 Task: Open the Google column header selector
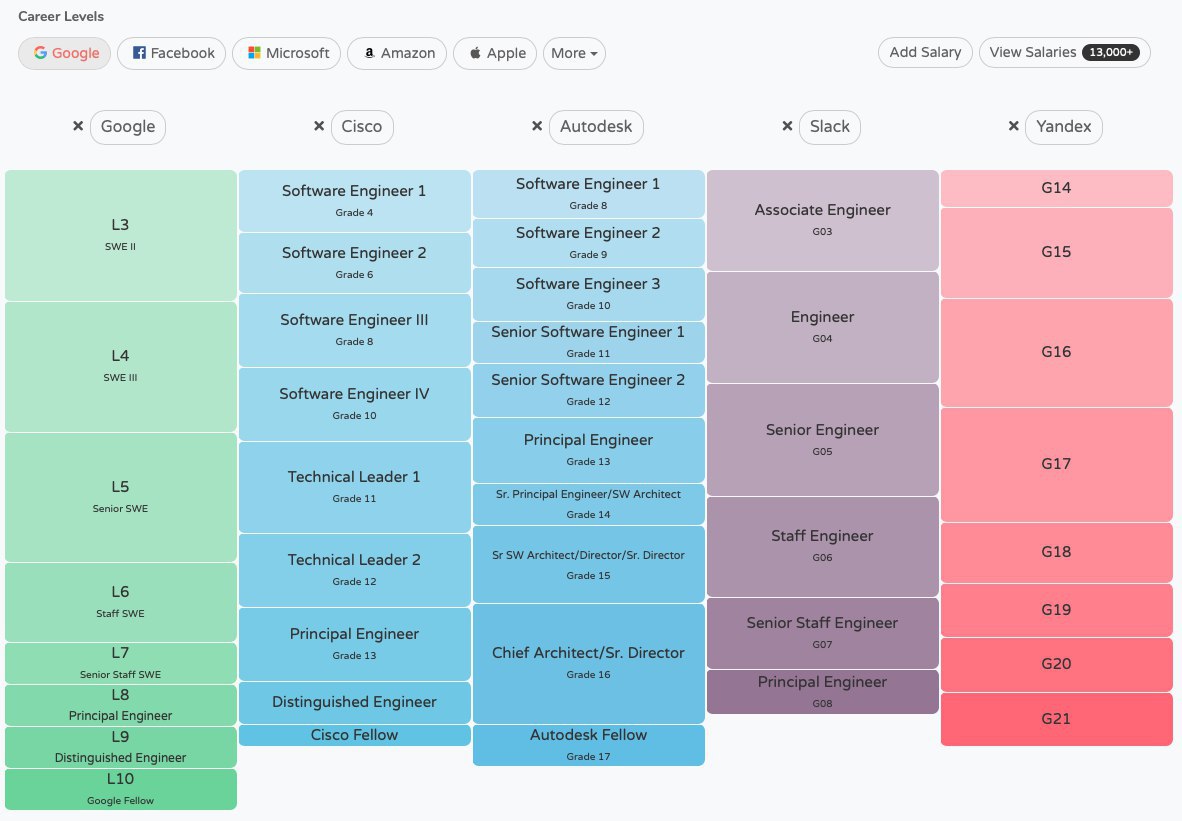(x=128, y=127)
